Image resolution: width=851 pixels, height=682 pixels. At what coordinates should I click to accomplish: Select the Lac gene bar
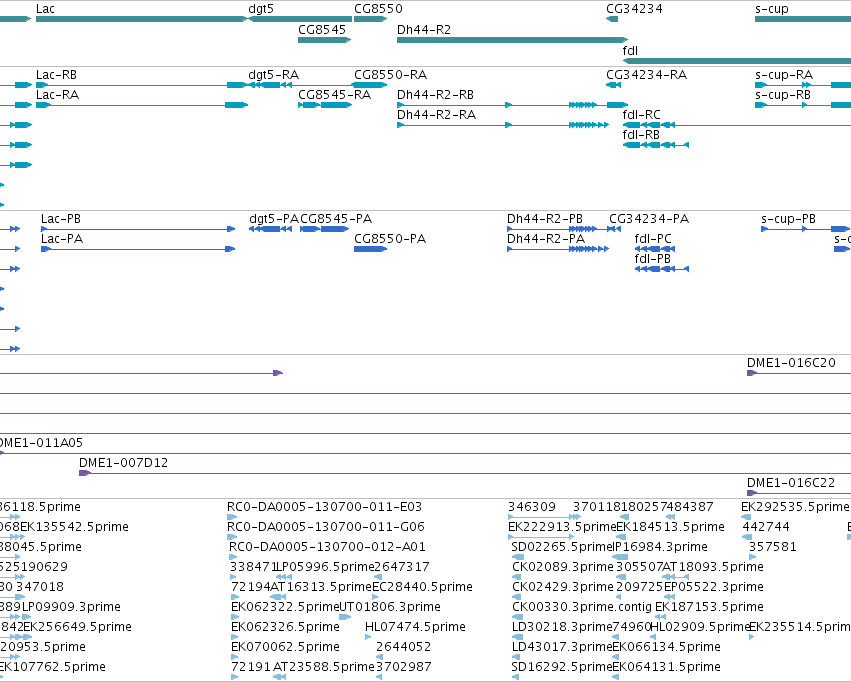tap(142, 19)
